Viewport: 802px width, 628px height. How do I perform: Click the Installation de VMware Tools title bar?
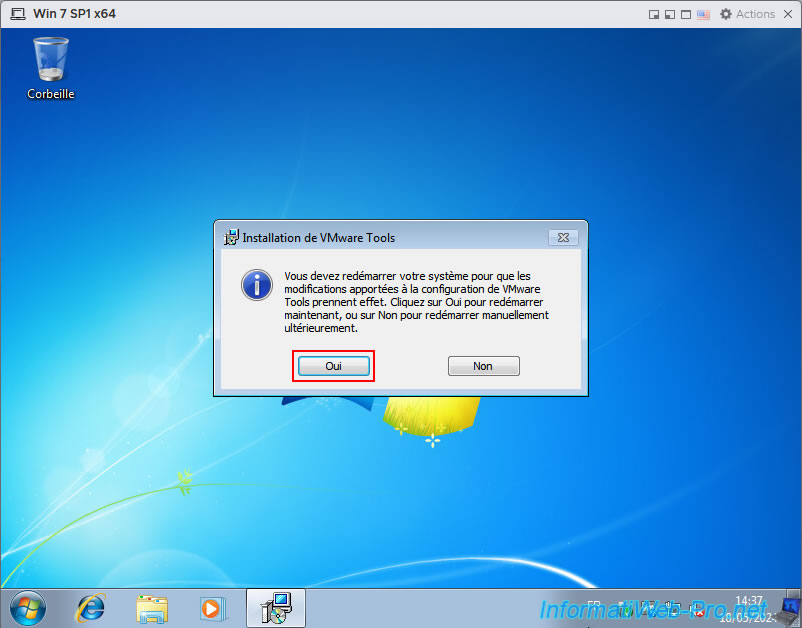pos(380,238)
